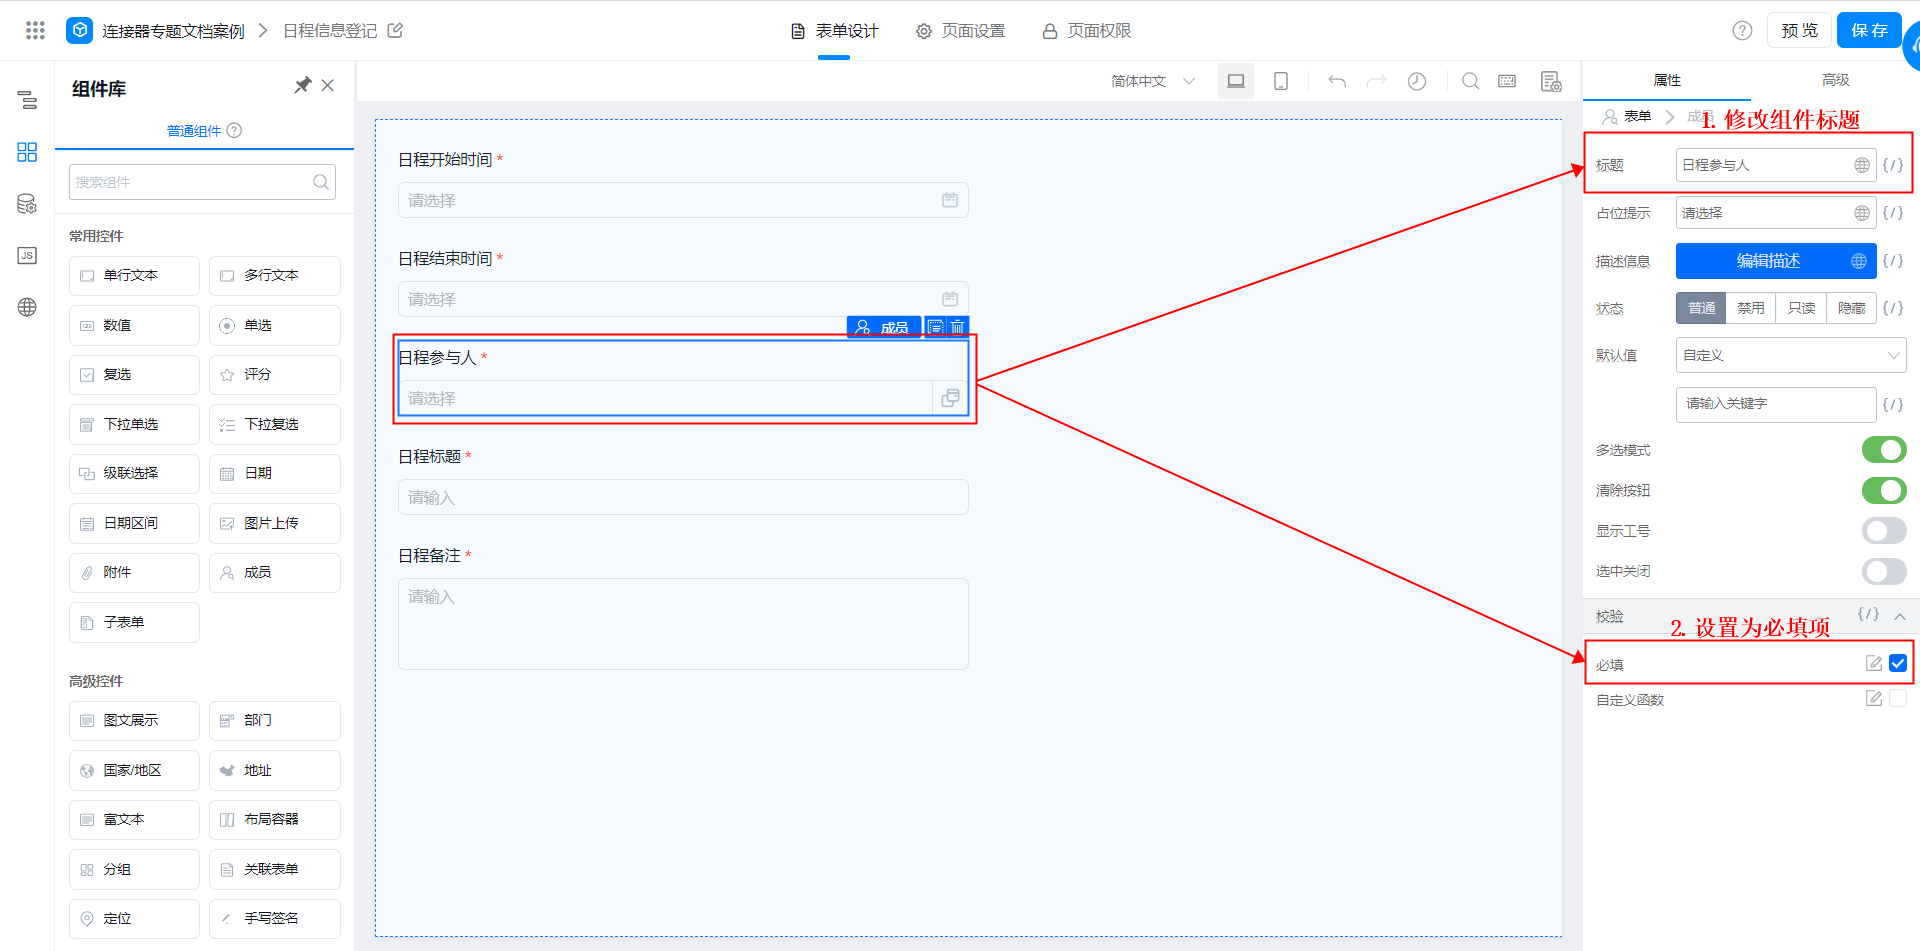The width and height of the screenshot is (1920, 951).
Task: Switch to 页面设置 tab
Action: (x=961, y=31)
